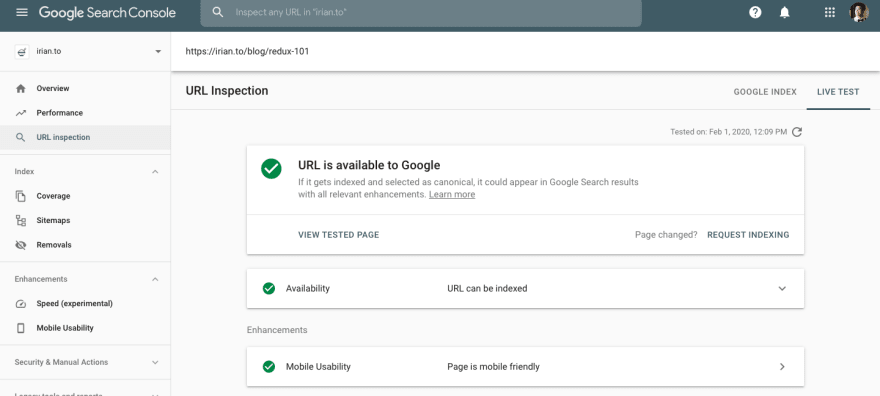880x396 pixels.
Task: Follow the Learn more link
Action: [x=452, y=195]
